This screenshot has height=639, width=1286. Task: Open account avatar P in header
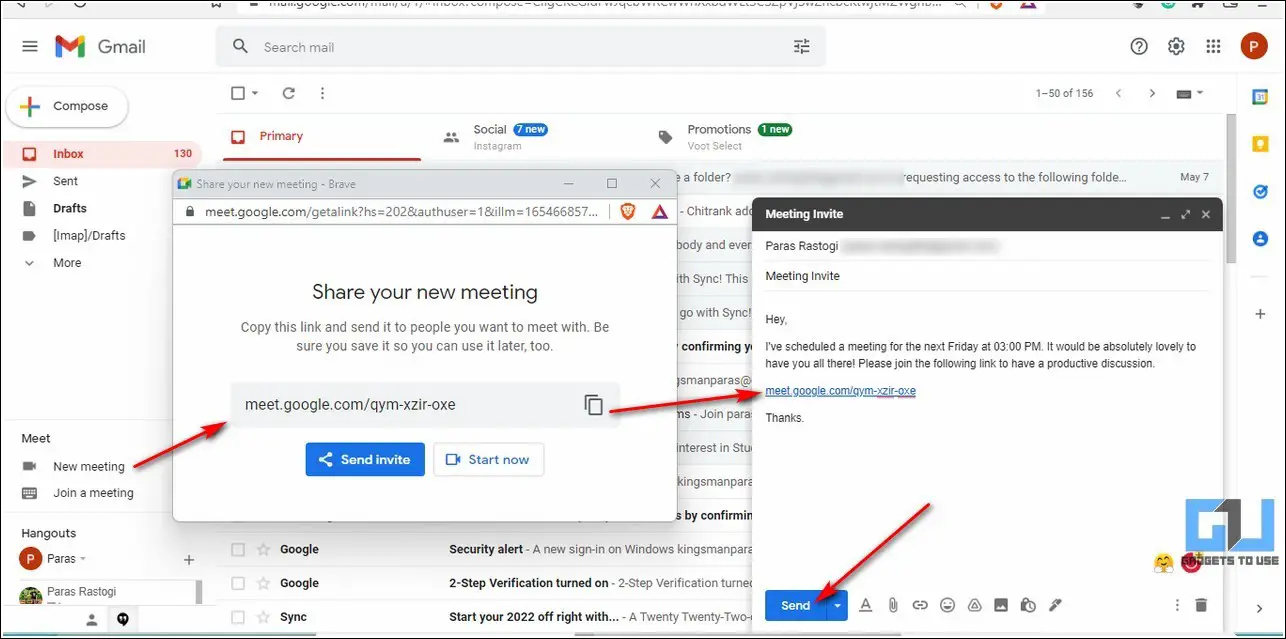point(1254,46)
